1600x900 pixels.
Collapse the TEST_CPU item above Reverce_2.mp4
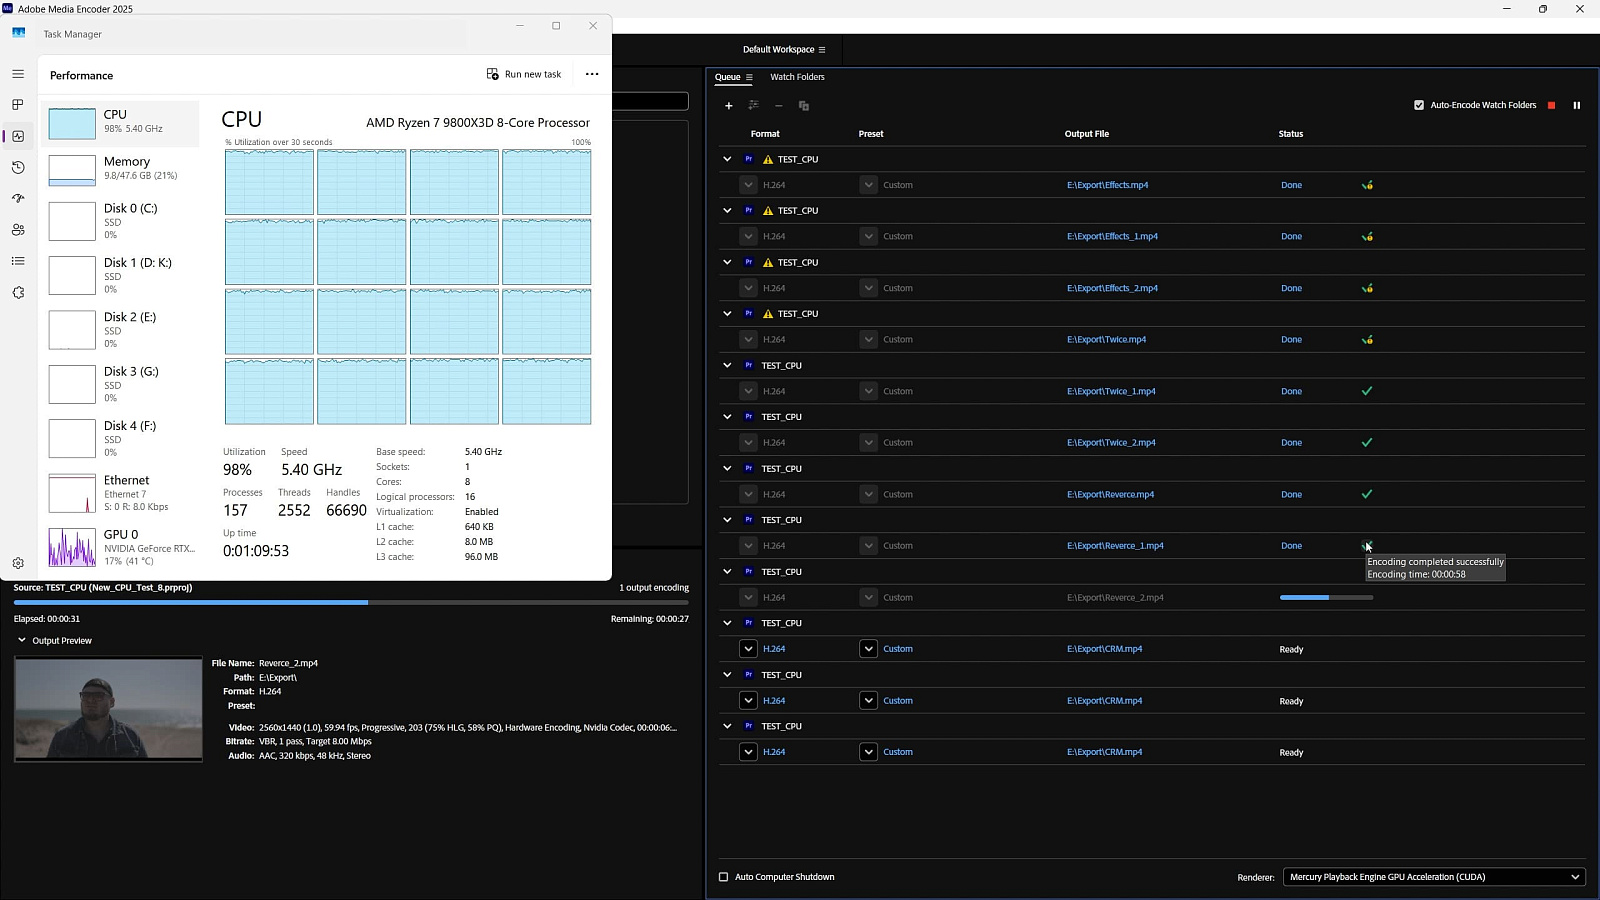(727, 571)
